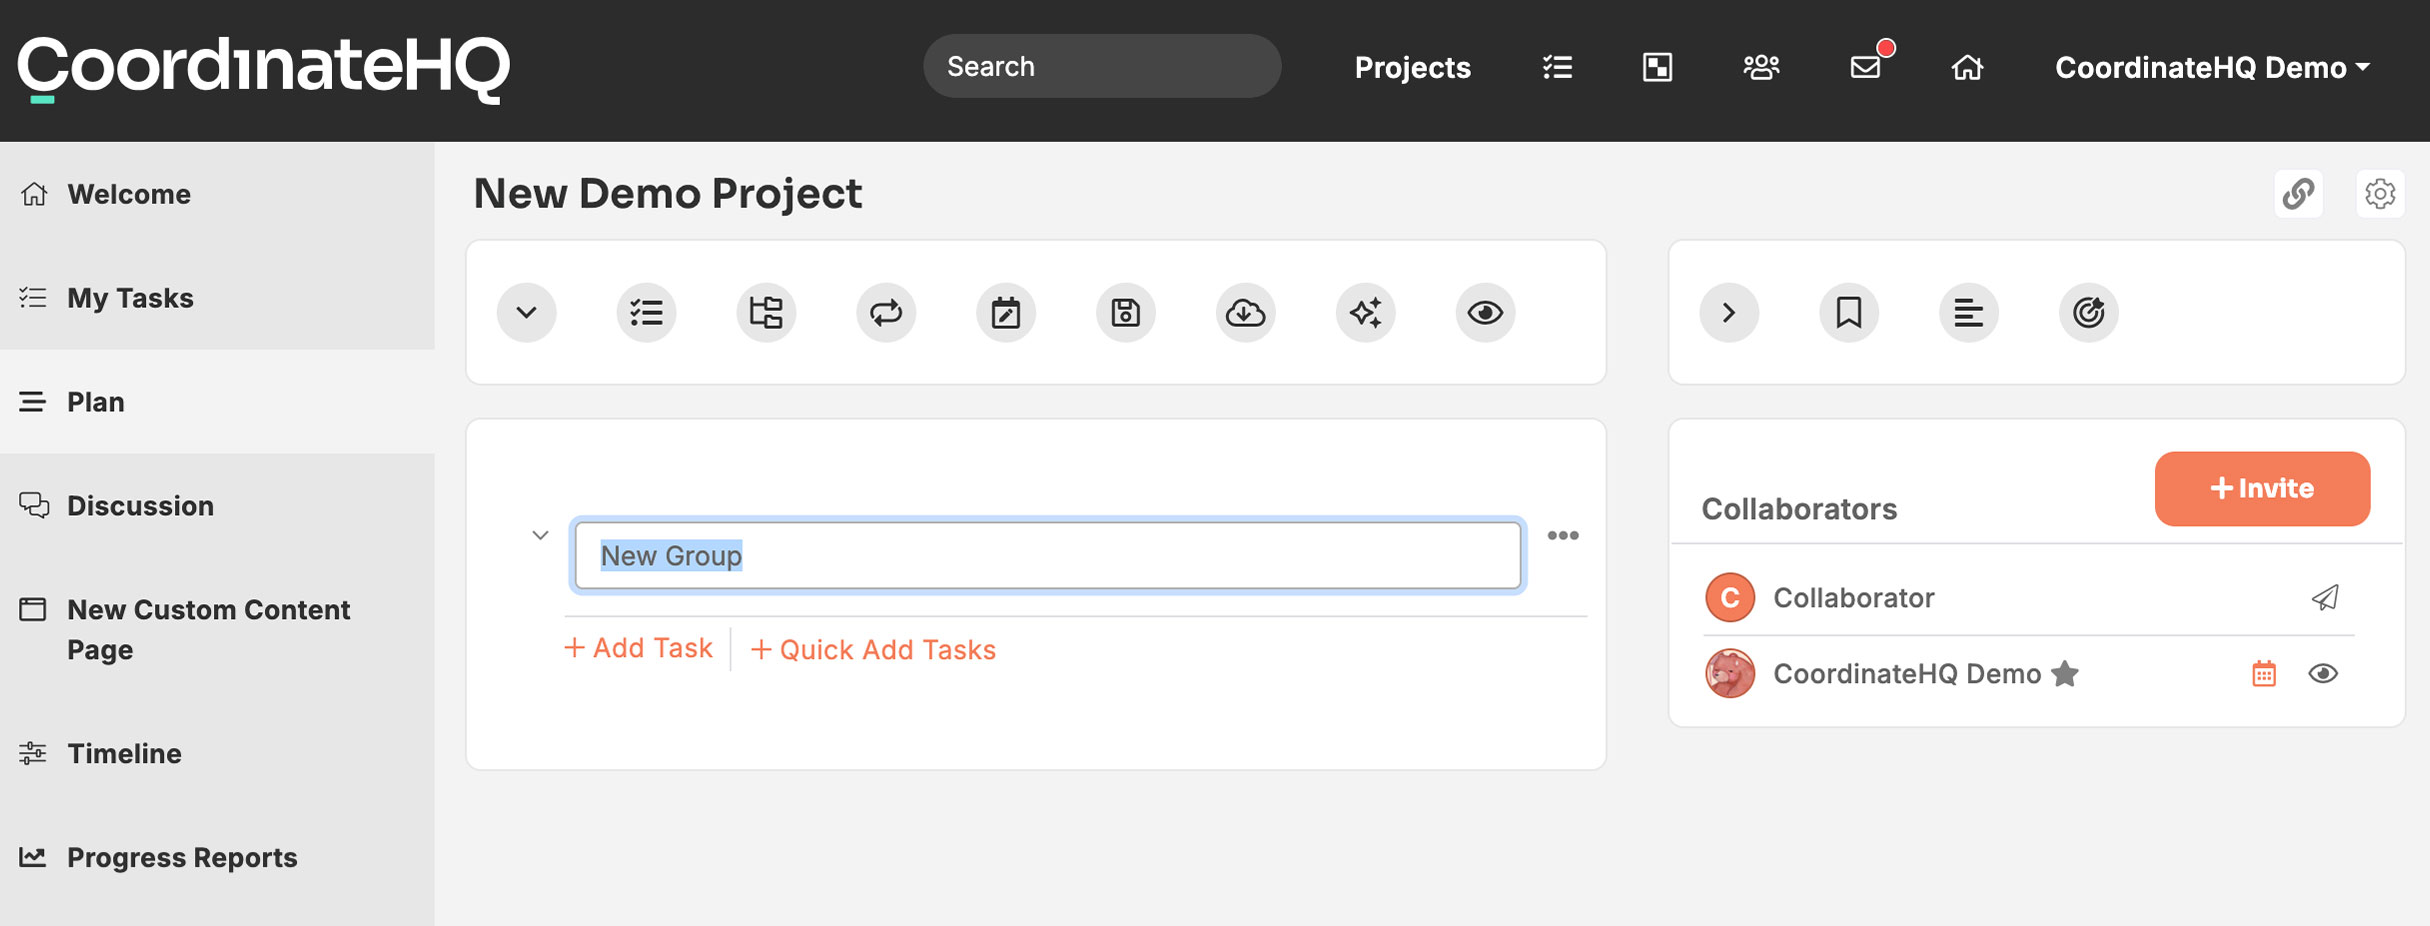Open the New Group three-dot menu
The width and height of the screenshot is (2430, 926).
pos(1563,536)
